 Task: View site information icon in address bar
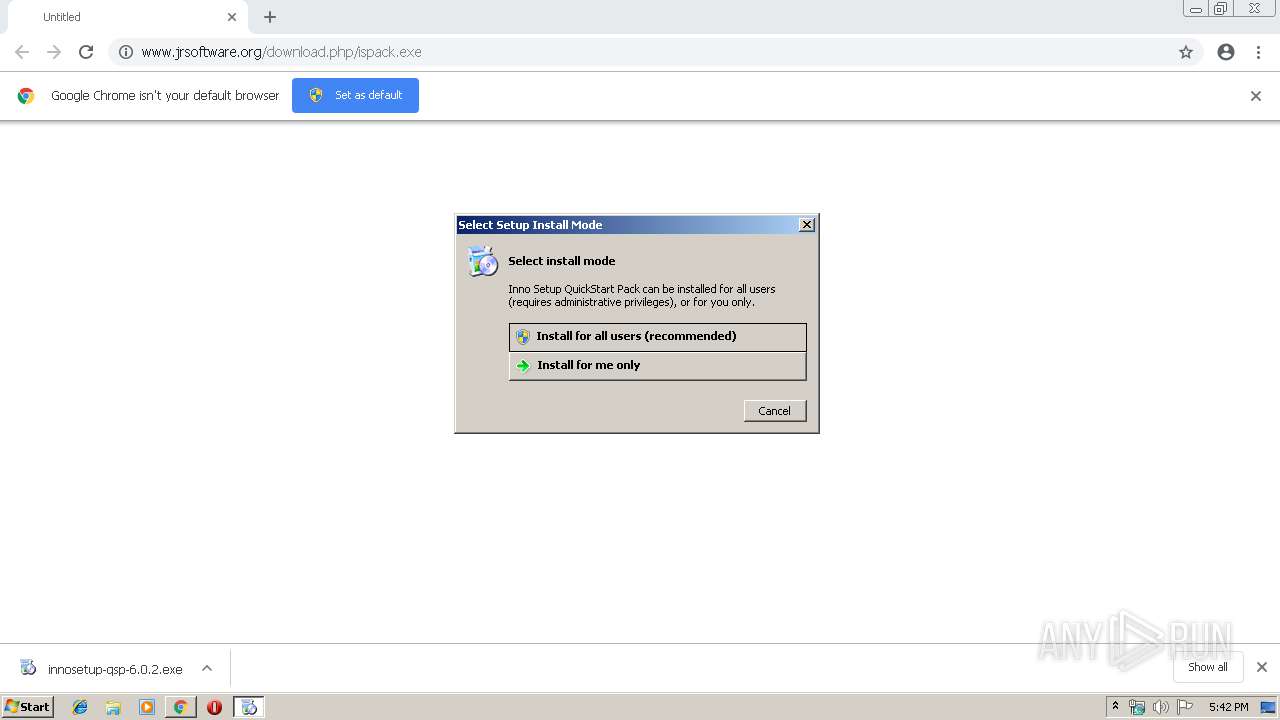click(x=126, y=52)
